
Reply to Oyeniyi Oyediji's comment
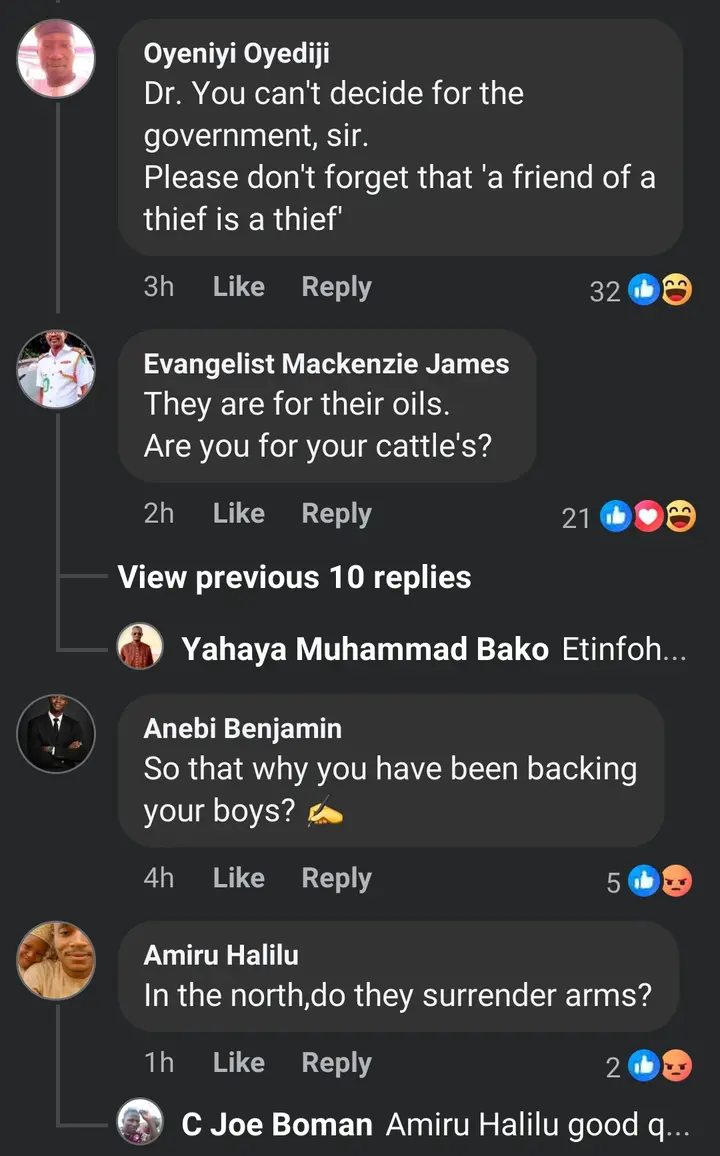(x=336, y=287)
